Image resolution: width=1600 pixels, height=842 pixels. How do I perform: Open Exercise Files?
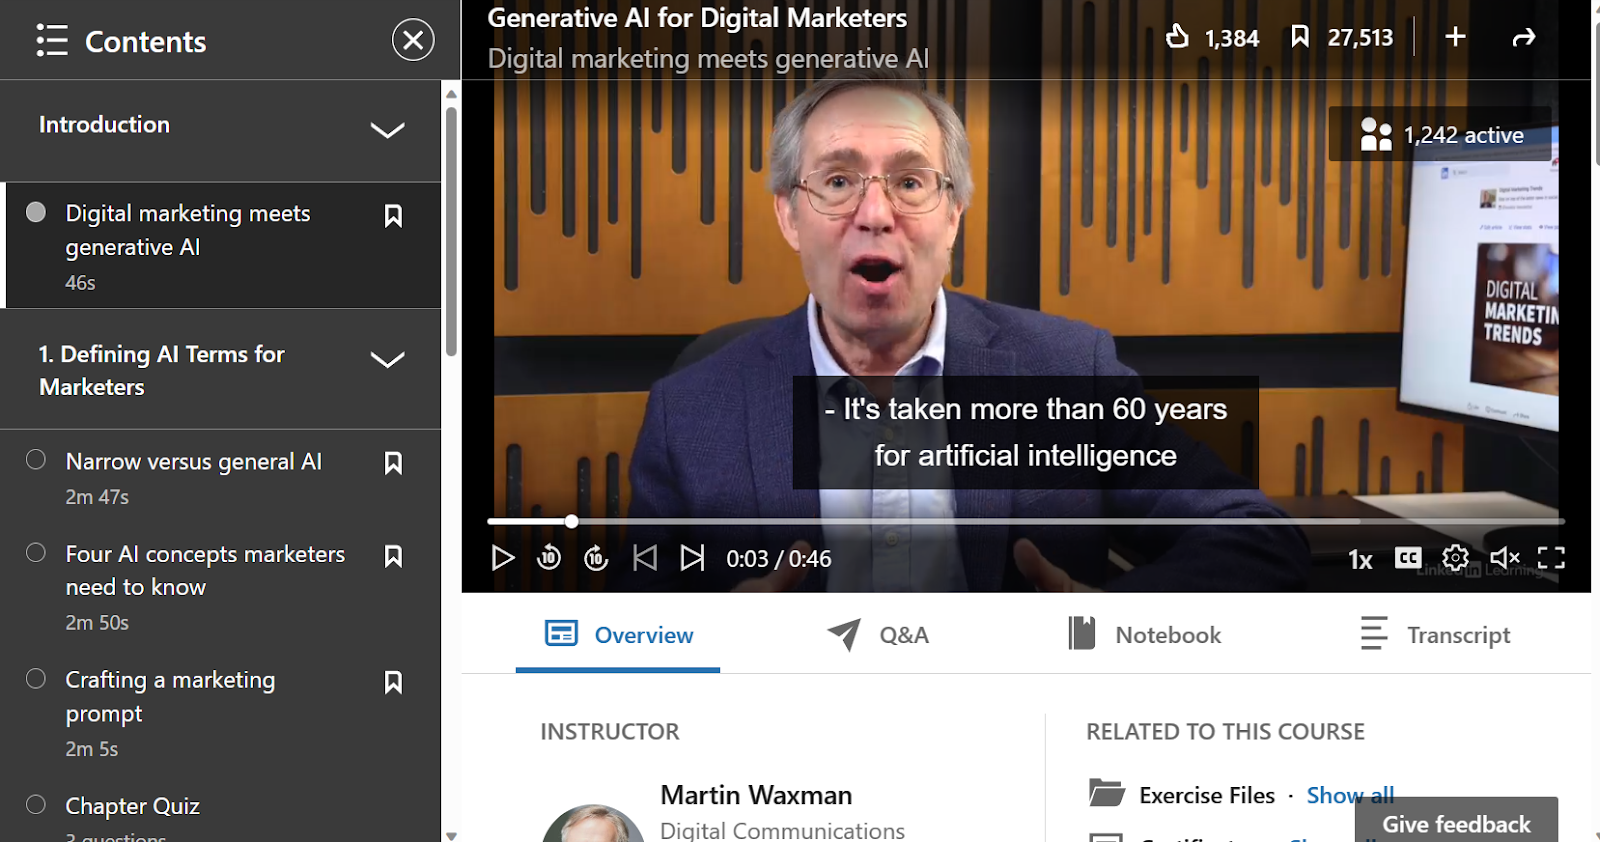[1207, 795]
